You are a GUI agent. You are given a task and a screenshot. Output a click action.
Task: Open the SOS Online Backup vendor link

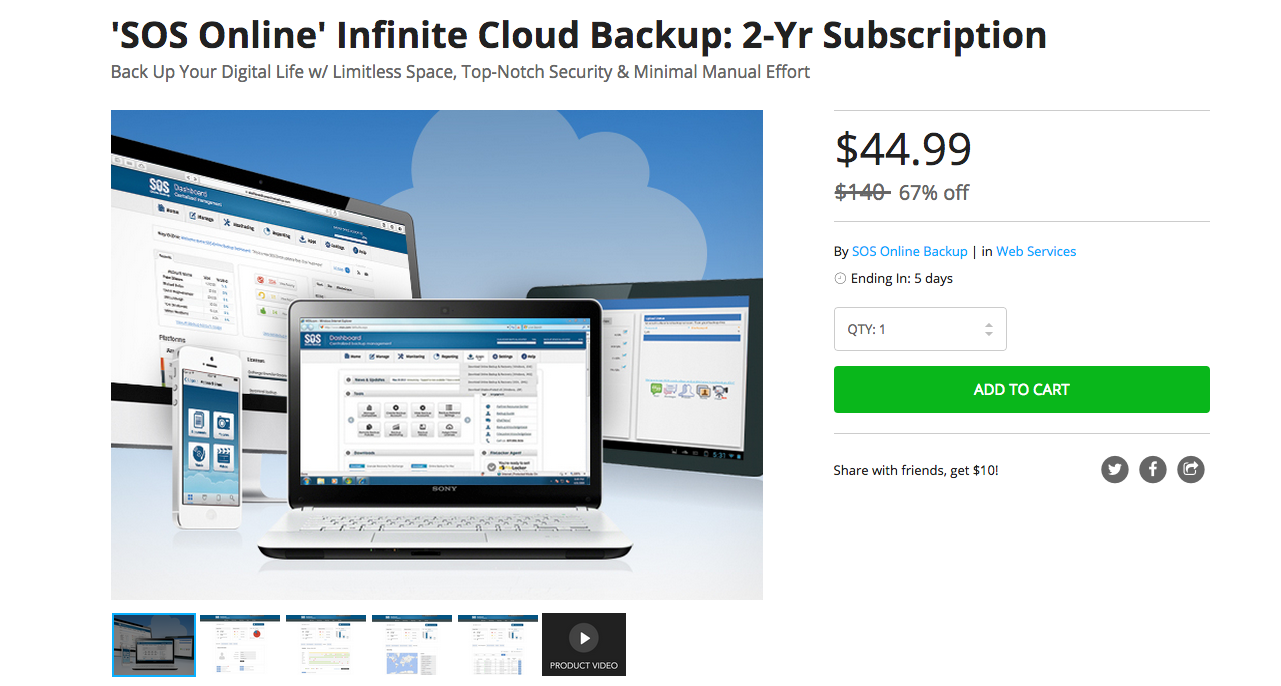(x=909, y=252)
